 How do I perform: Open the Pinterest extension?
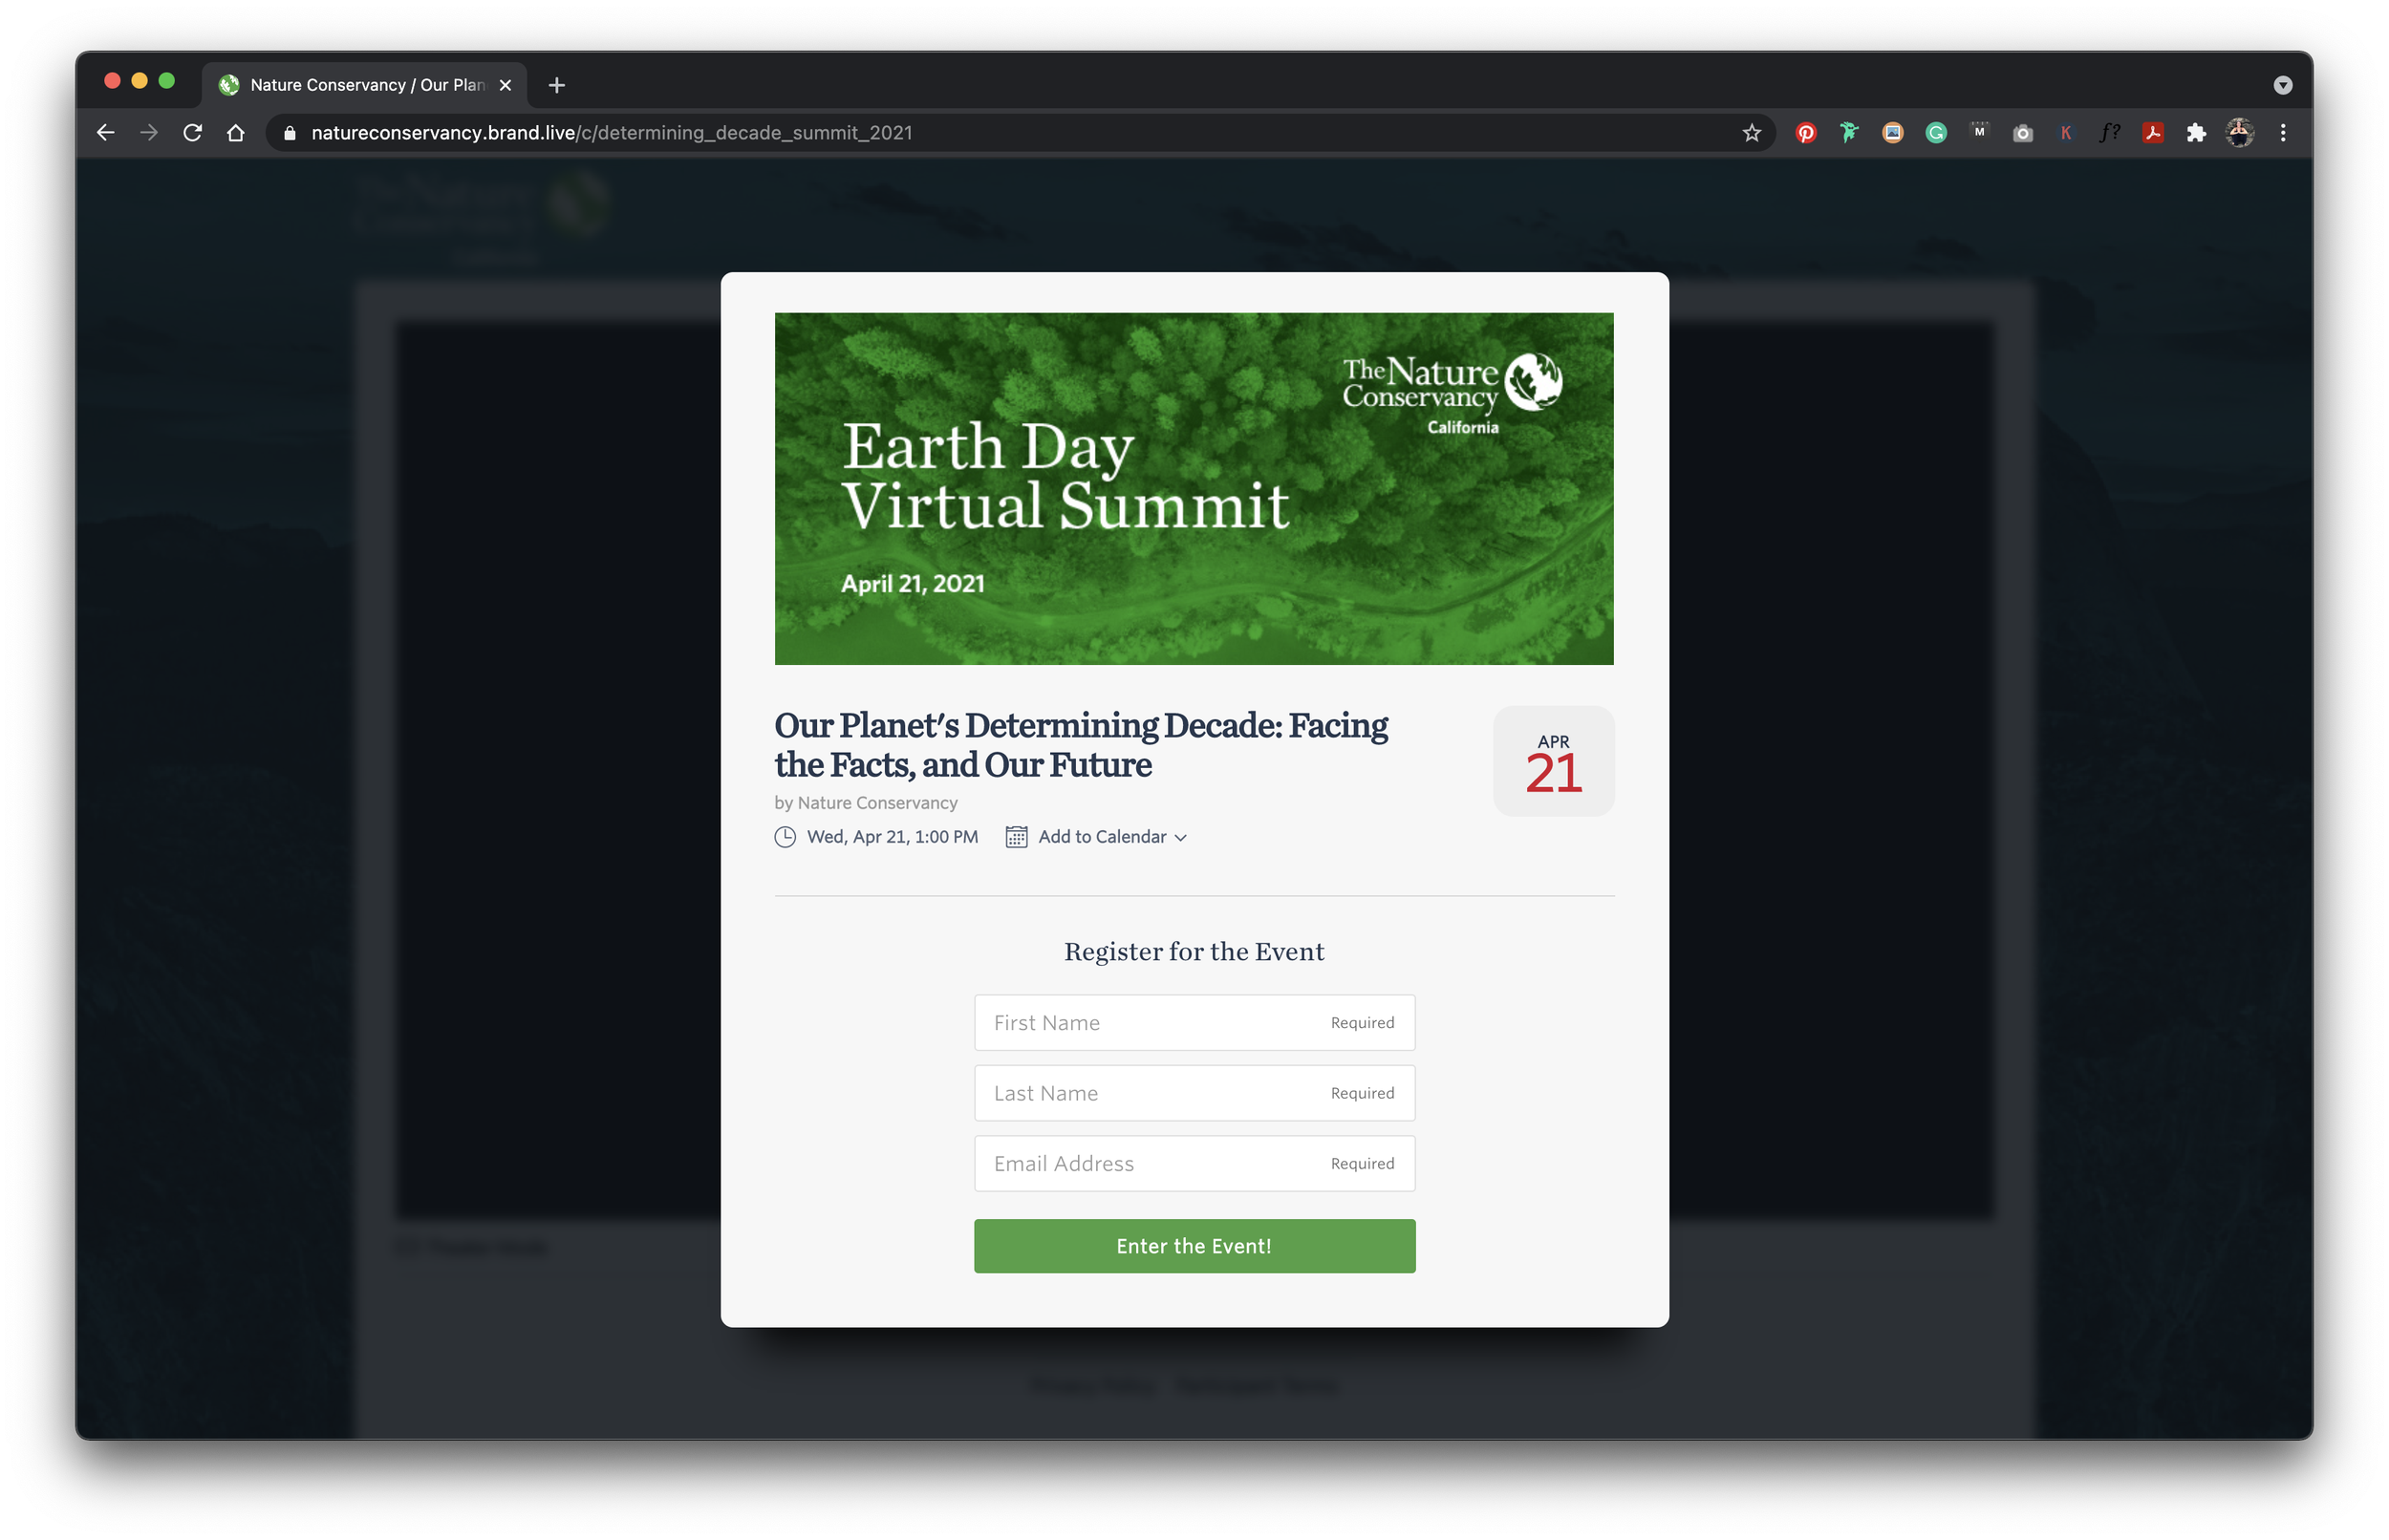click(1806, 133)
